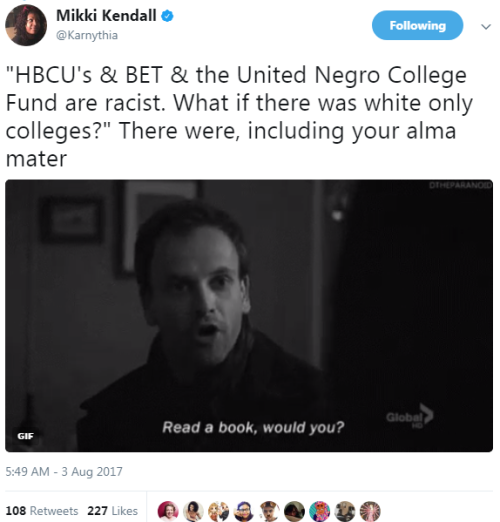Open Mikki Kendall's display name link

point(106,16)
